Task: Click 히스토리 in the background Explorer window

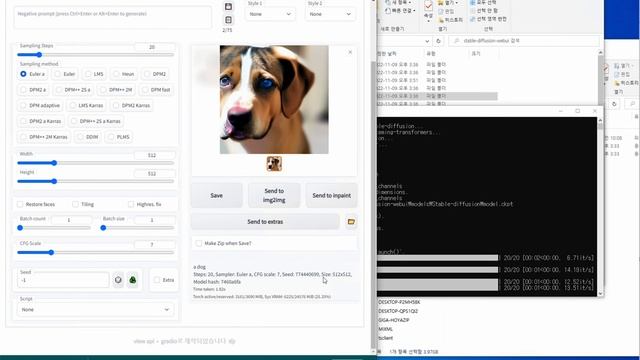Action: click(x=627, y=83)
